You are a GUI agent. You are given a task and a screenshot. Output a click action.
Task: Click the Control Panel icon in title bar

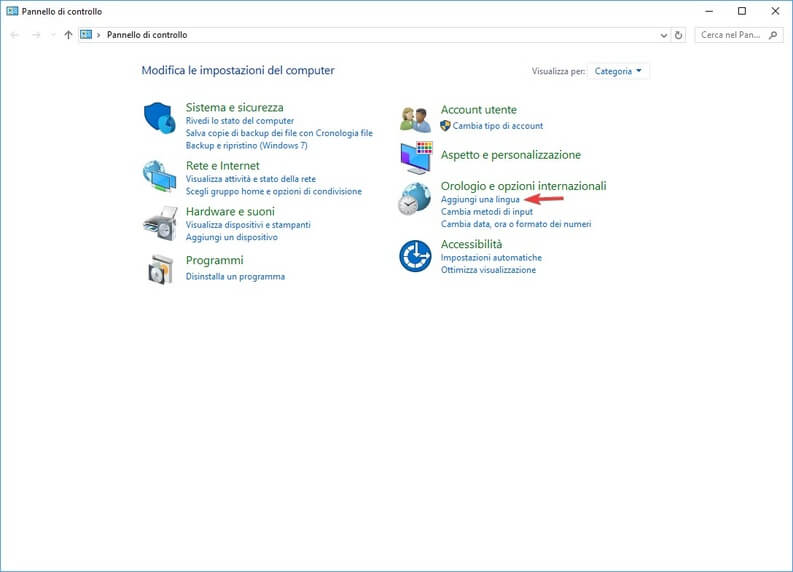point(12,11)
